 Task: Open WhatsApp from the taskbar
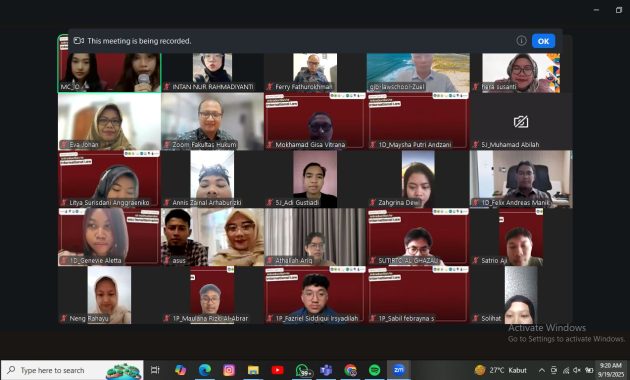pyautogui.click(x=302, y=370)
